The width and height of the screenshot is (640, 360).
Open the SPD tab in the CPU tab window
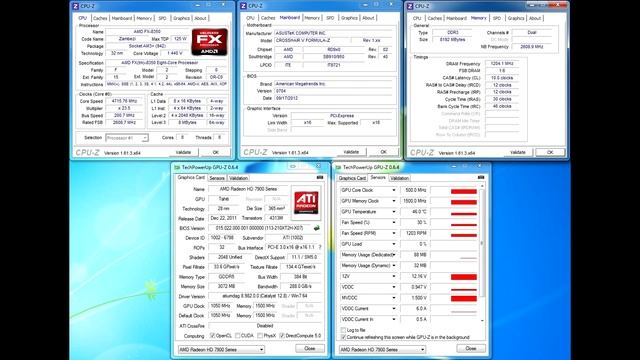point(162,18)
